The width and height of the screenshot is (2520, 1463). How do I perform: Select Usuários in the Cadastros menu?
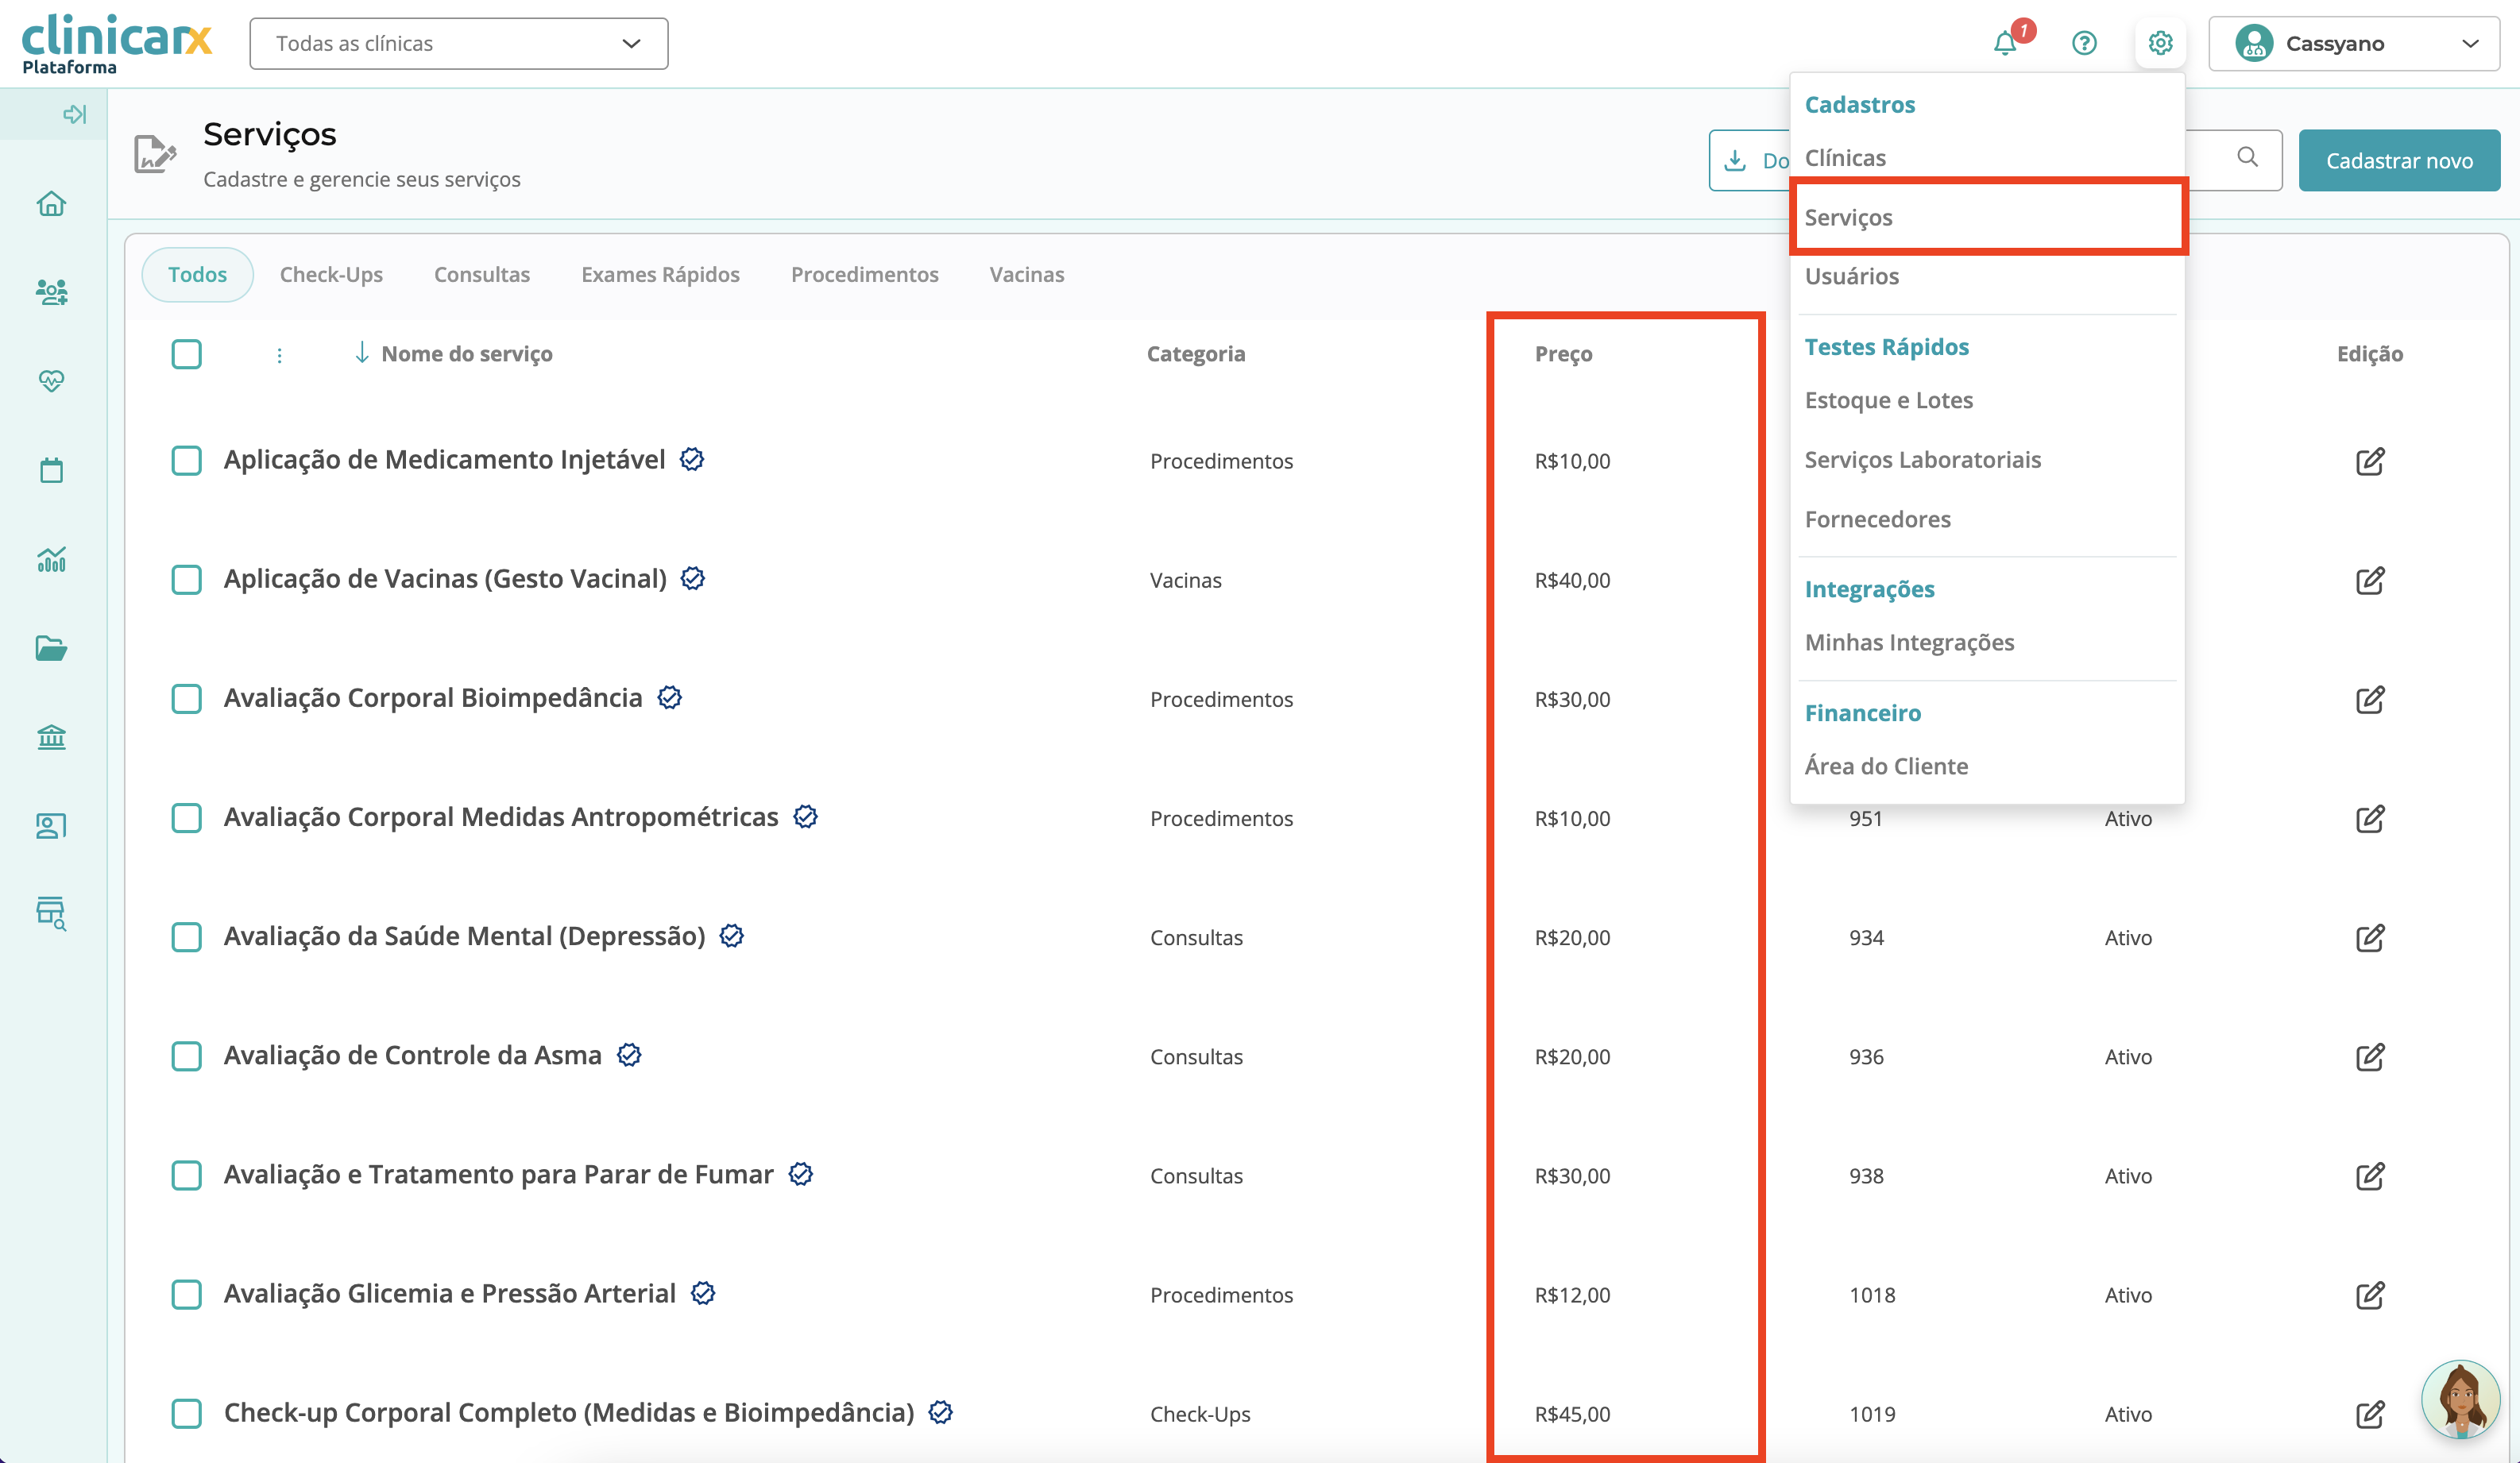click(x=1851, y=276)
